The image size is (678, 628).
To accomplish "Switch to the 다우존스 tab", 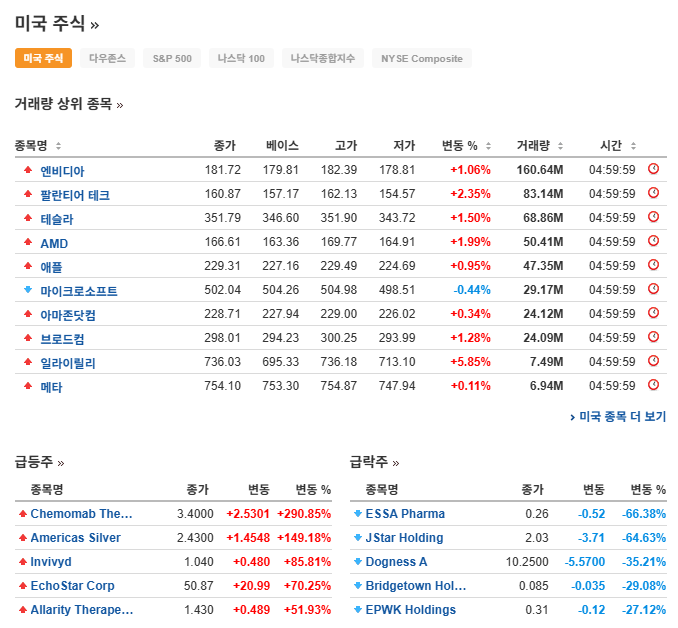I will point(108,58).
